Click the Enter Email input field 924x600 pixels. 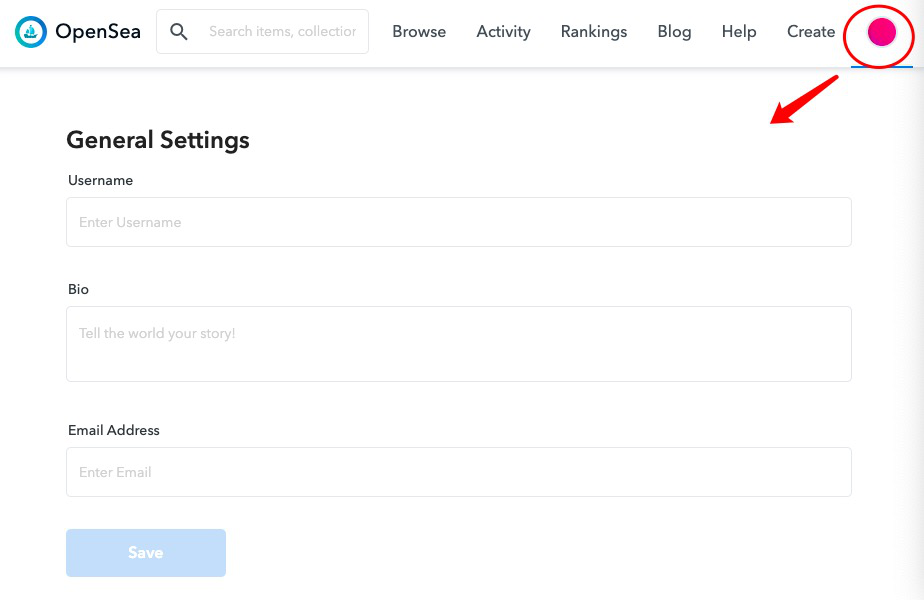tap(458, 472)
